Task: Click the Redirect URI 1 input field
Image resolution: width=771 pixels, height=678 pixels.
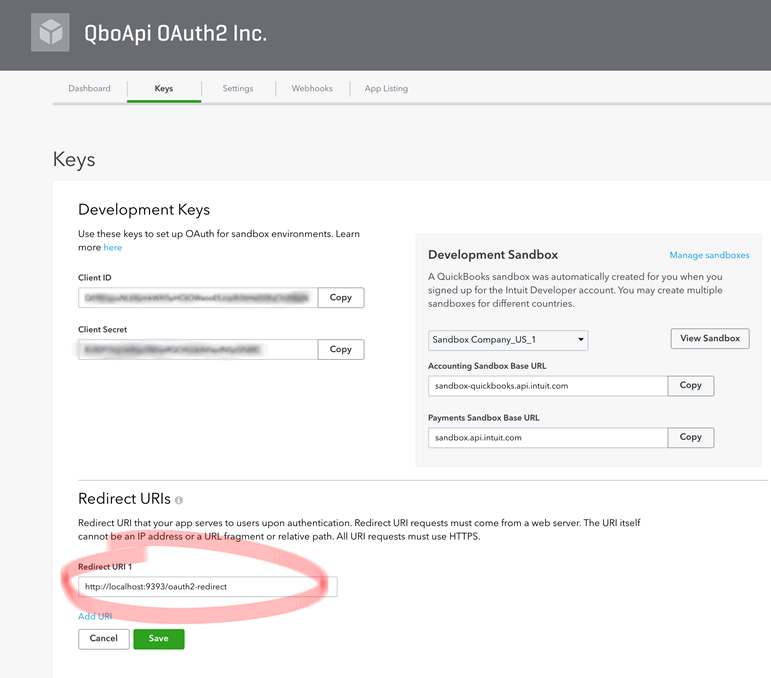Action: [208, 587]
